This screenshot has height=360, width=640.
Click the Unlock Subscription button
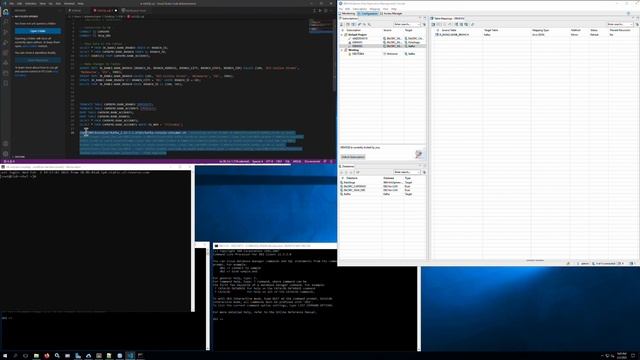[353, 157]
